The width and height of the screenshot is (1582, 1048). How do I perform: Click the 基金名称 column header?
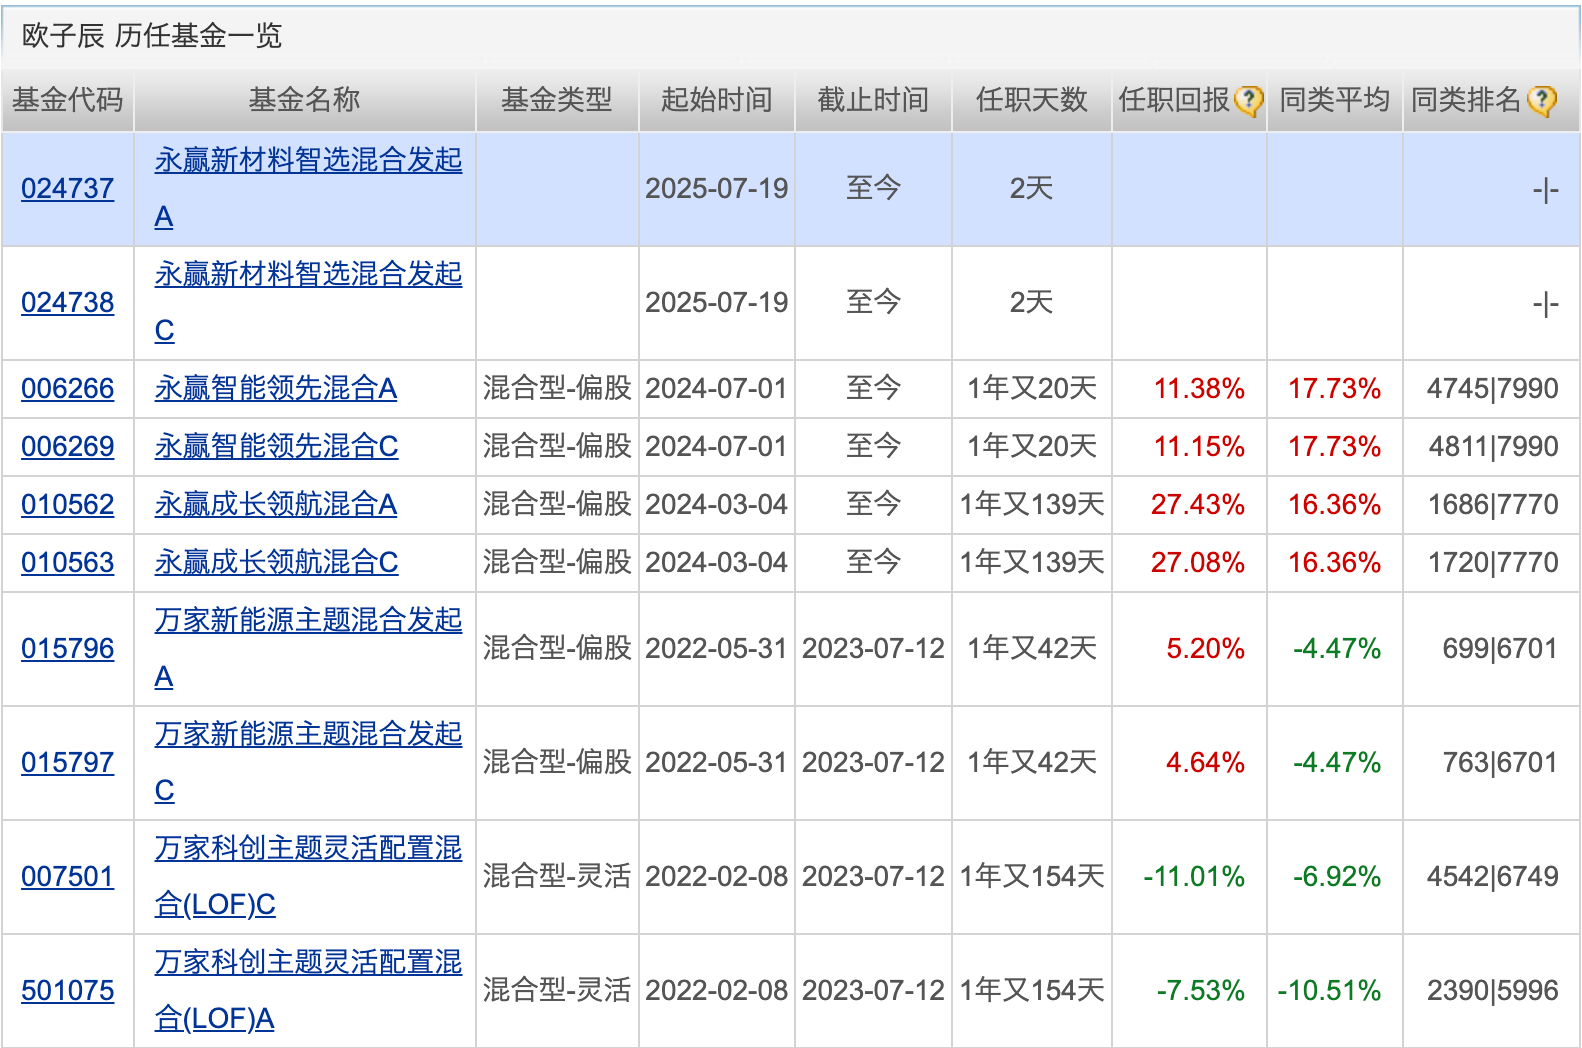coord(304,100)
